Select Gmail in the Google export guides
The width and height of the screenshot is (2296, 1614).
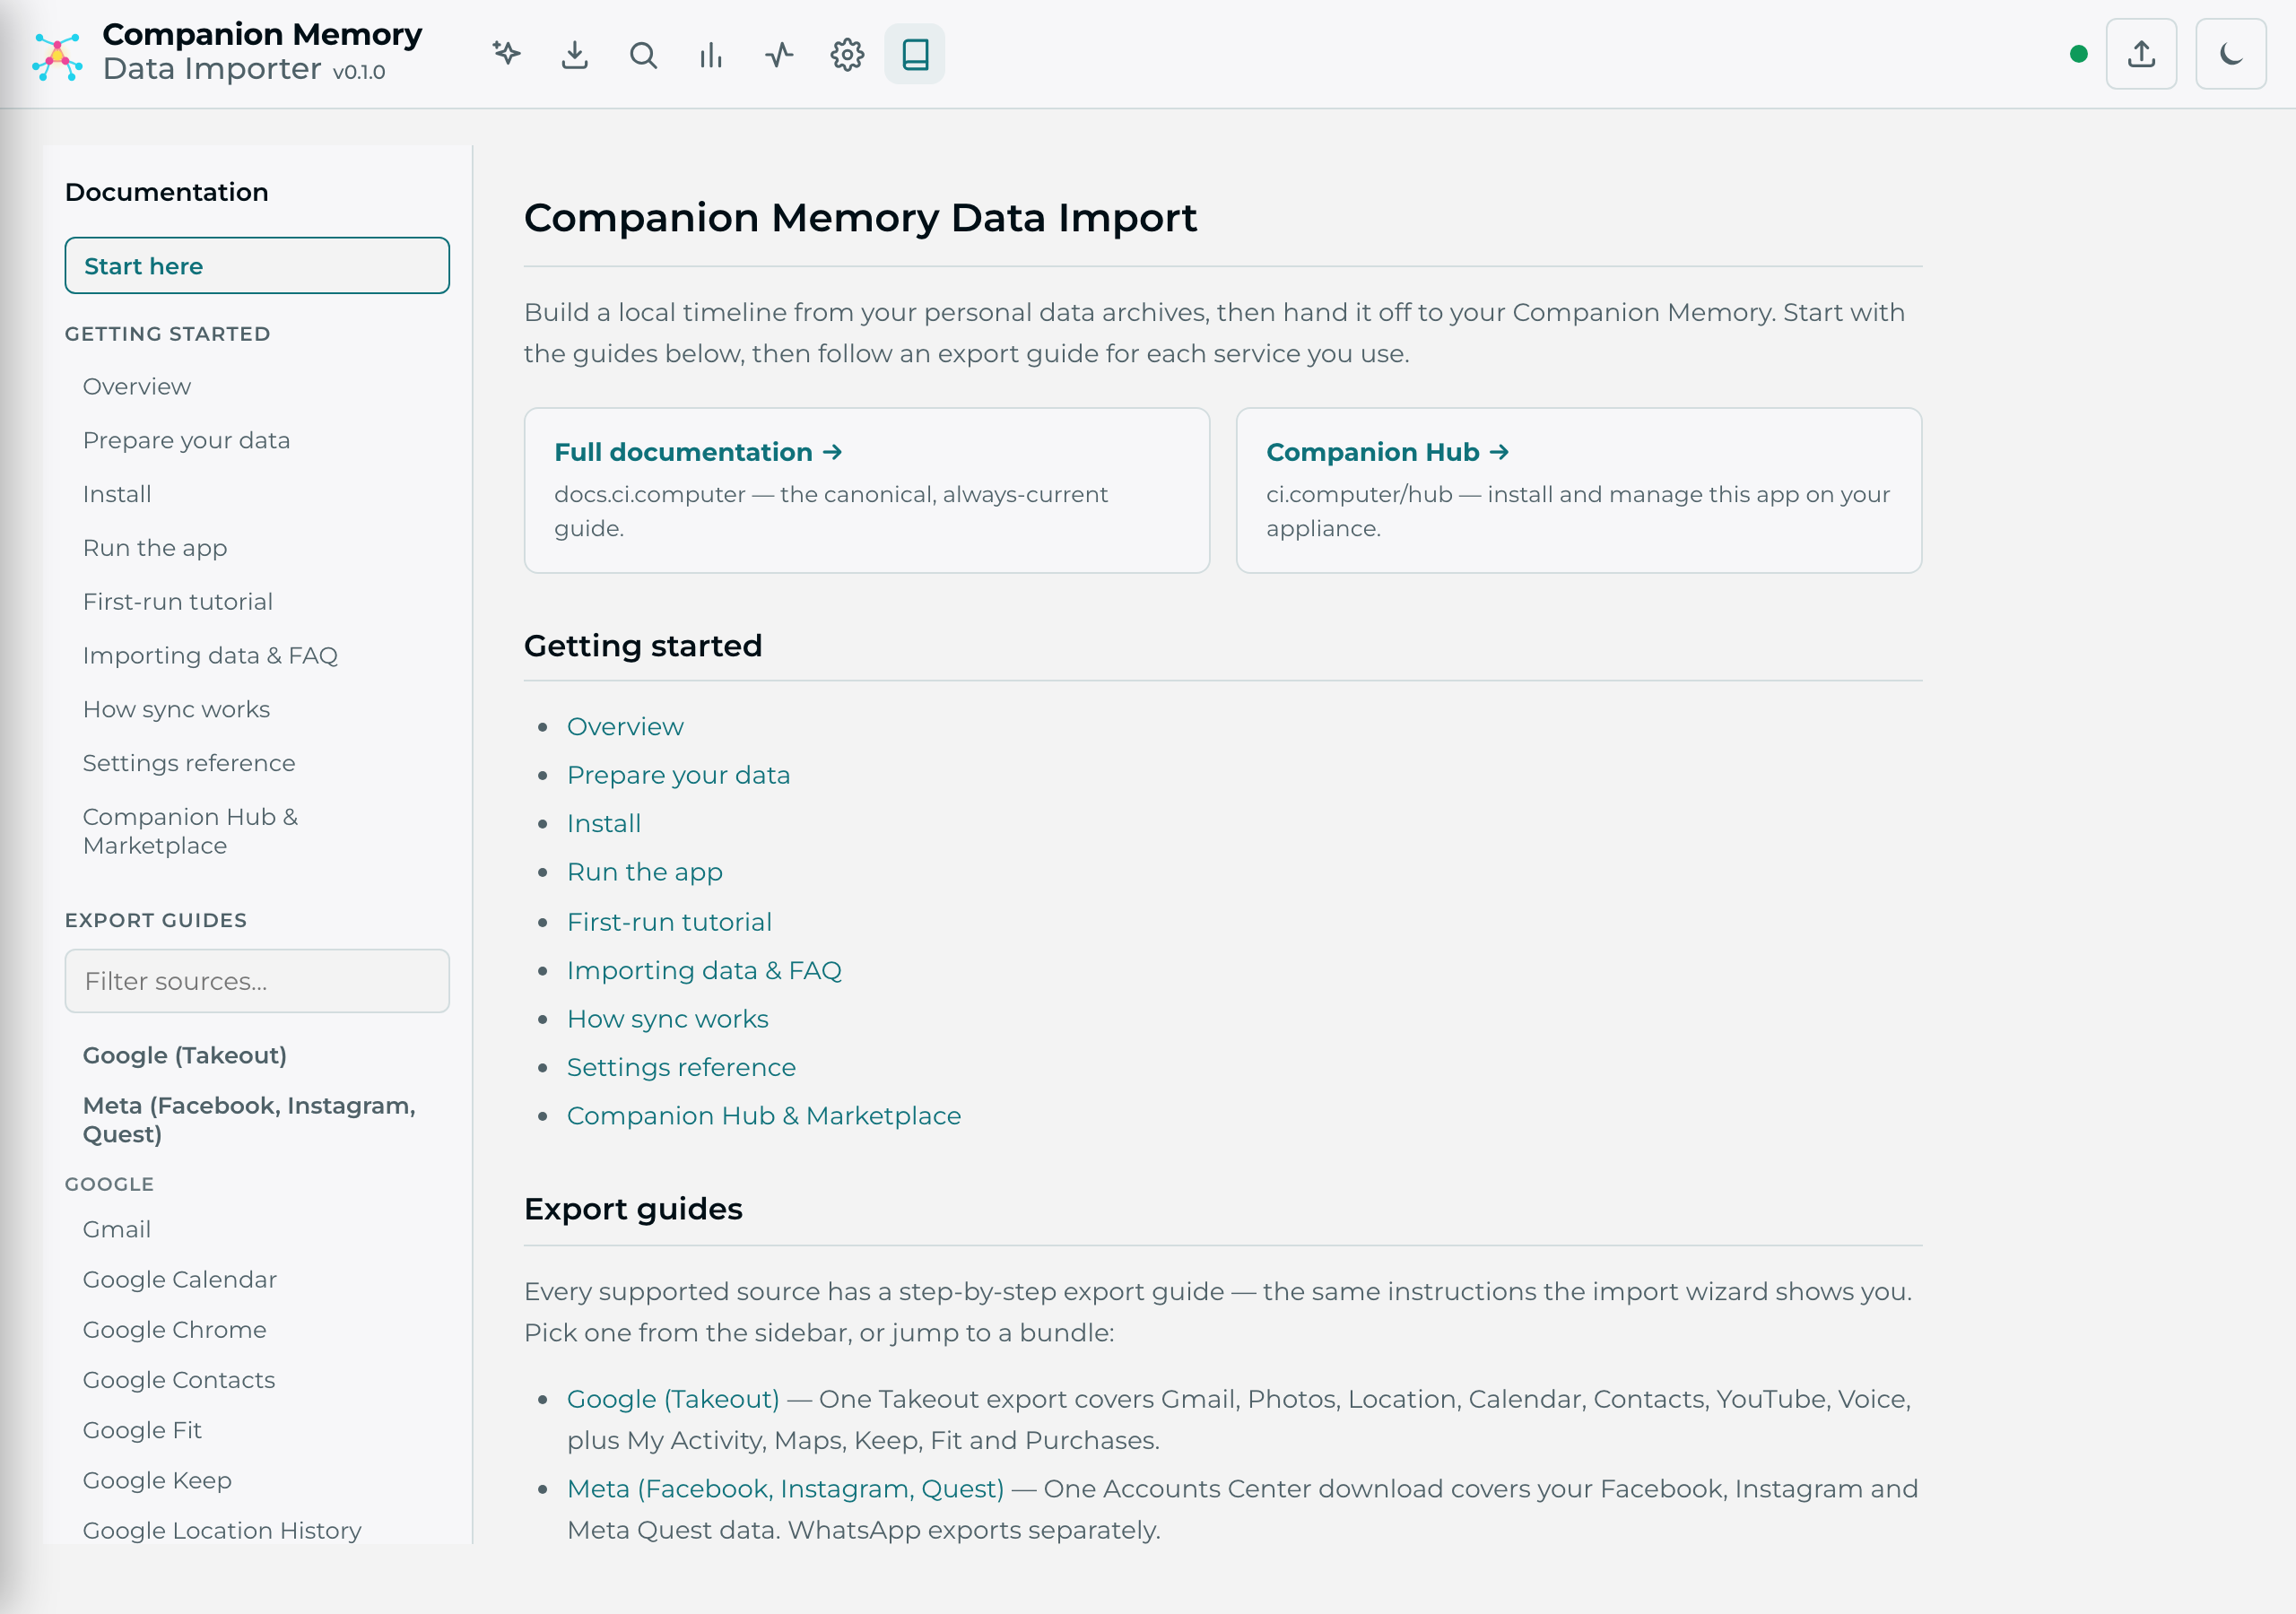[x=117, y=1229]
